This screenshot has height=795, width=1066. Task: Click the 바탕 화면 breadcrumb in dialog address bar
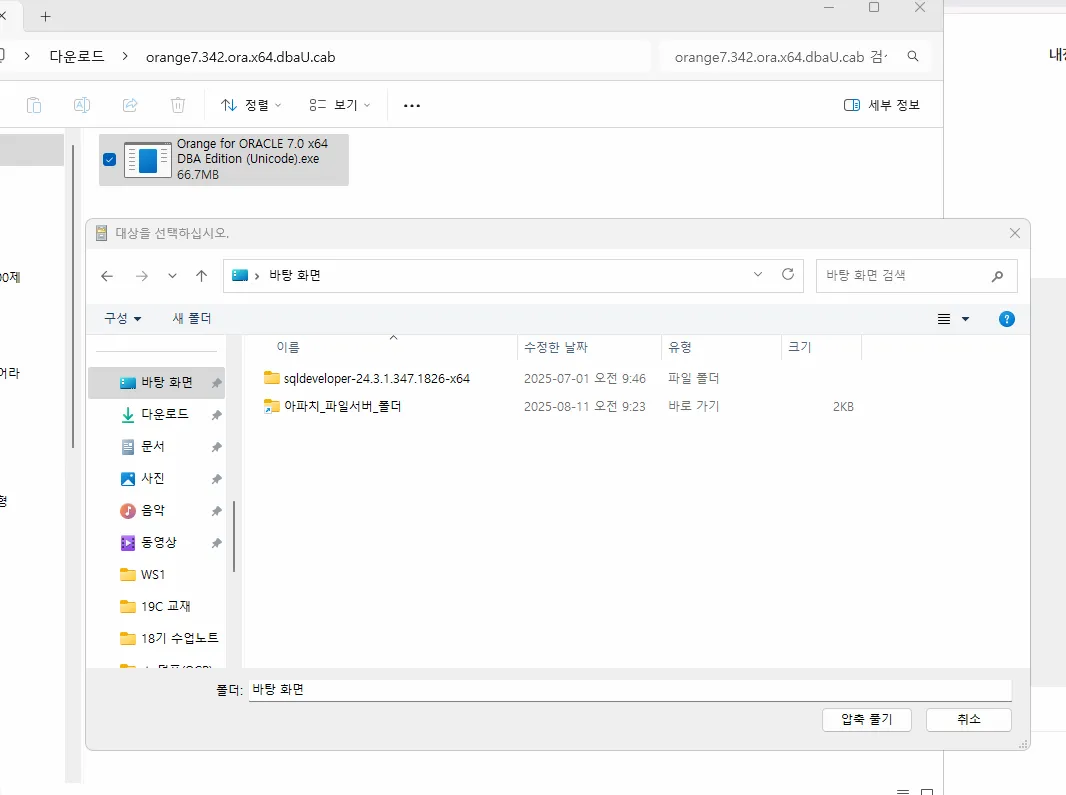tap(294, 275)
